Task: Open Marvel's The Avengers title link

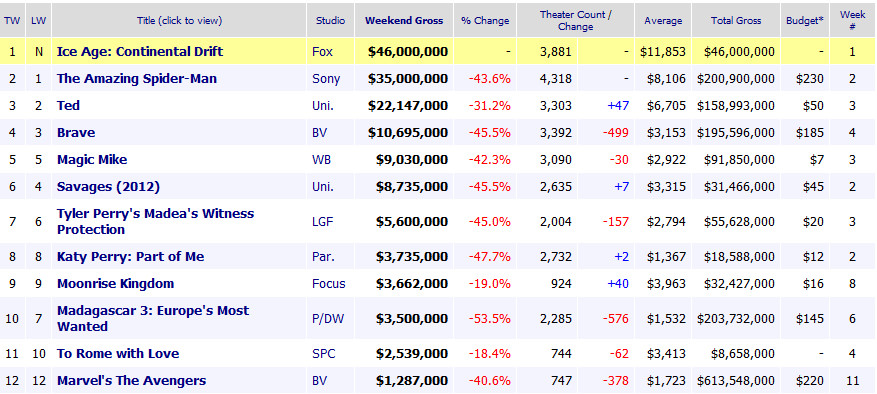Action: 131,381
